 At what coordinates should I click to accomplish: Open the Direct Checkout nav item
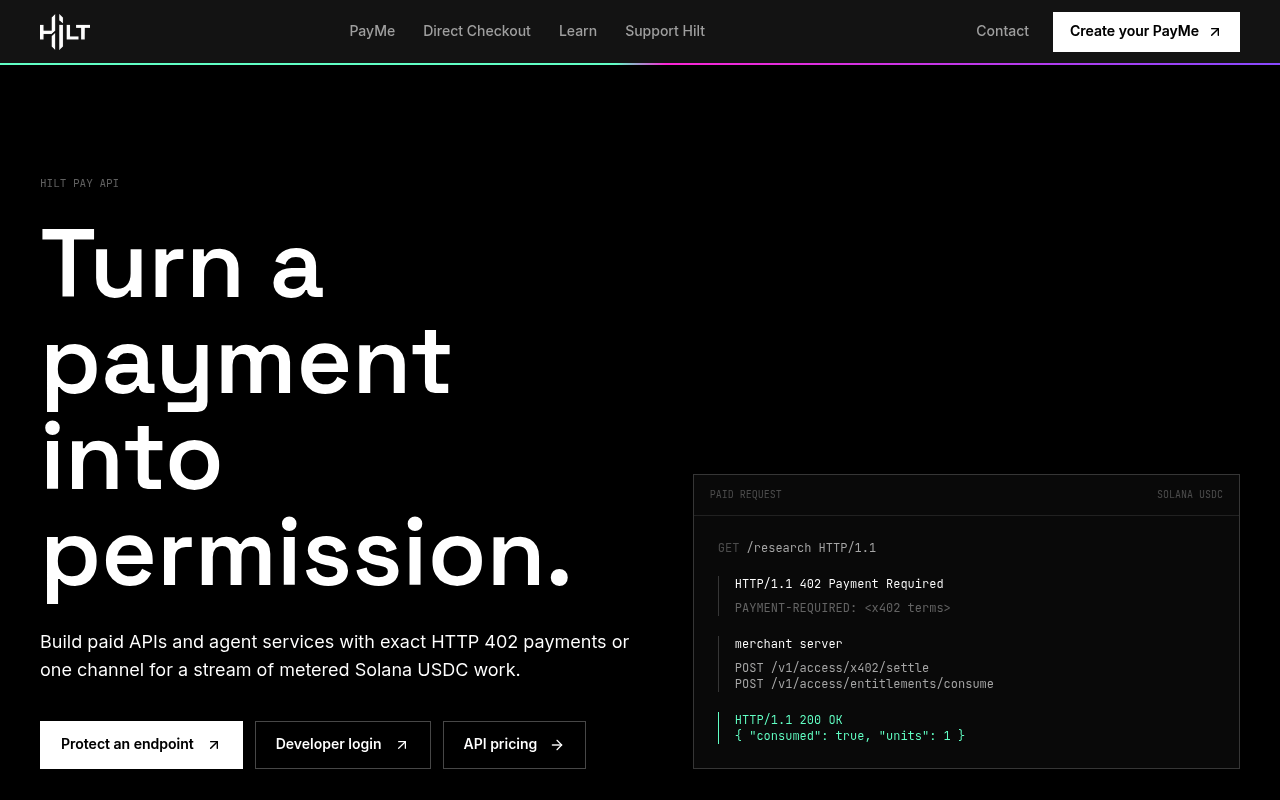point(477,31)
